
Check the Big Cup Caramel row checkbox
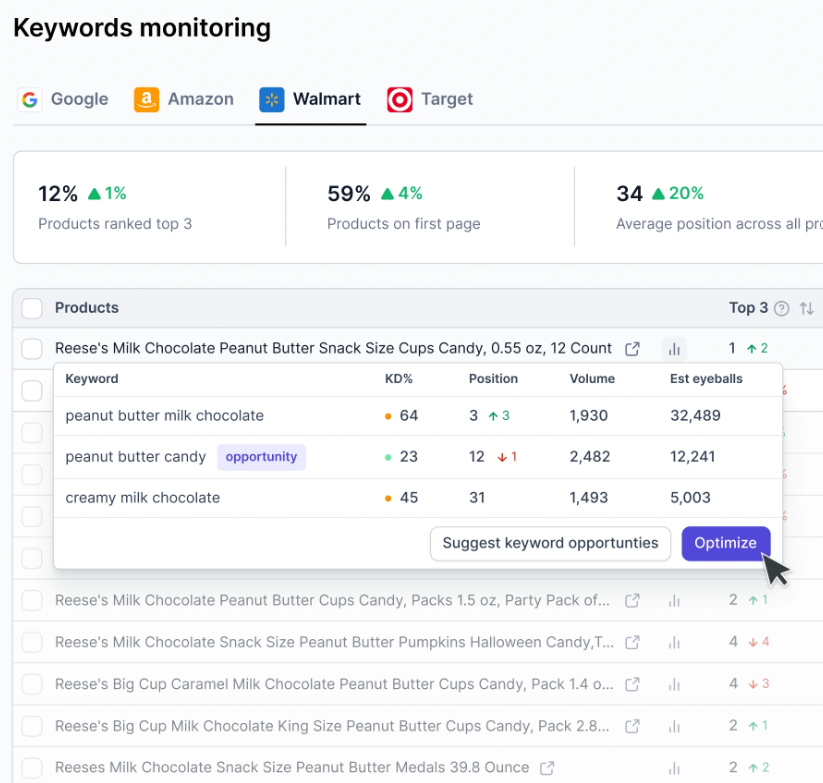click(x=32, y=684)
